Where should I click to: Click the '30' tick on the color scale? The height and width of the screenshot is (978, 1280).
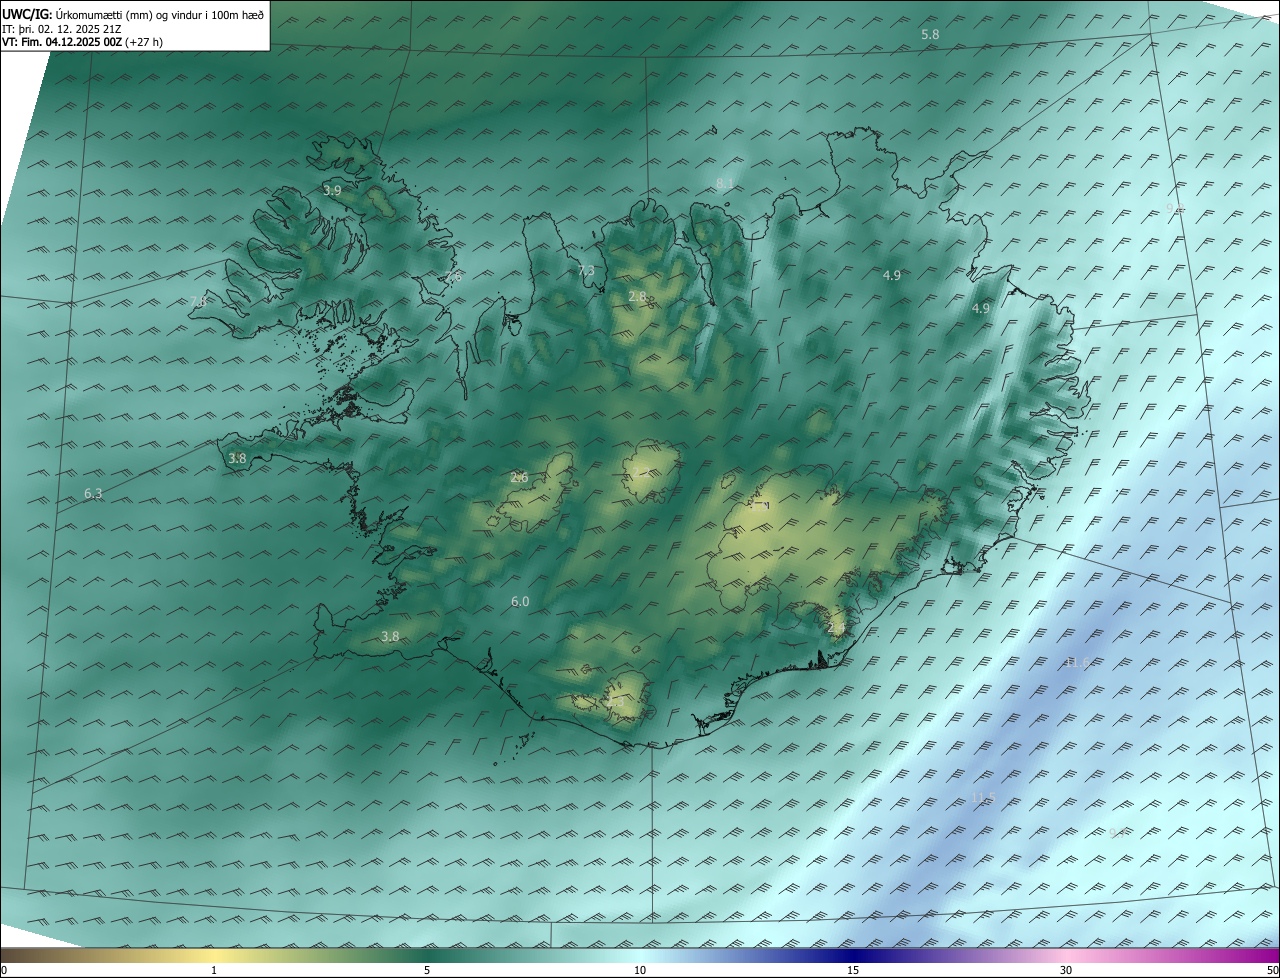pyautogui.click(x=1066, y=970)
